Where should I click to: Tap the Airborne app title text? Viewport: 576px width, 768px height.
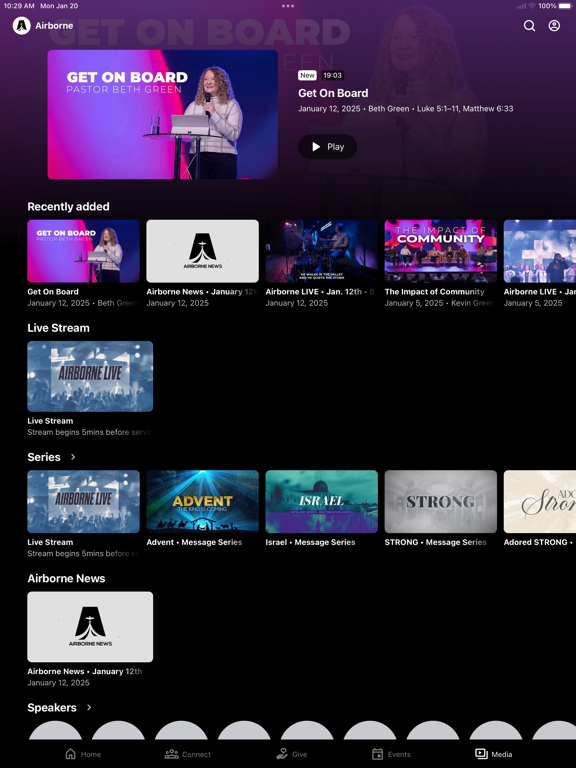[x=54, y=25]
